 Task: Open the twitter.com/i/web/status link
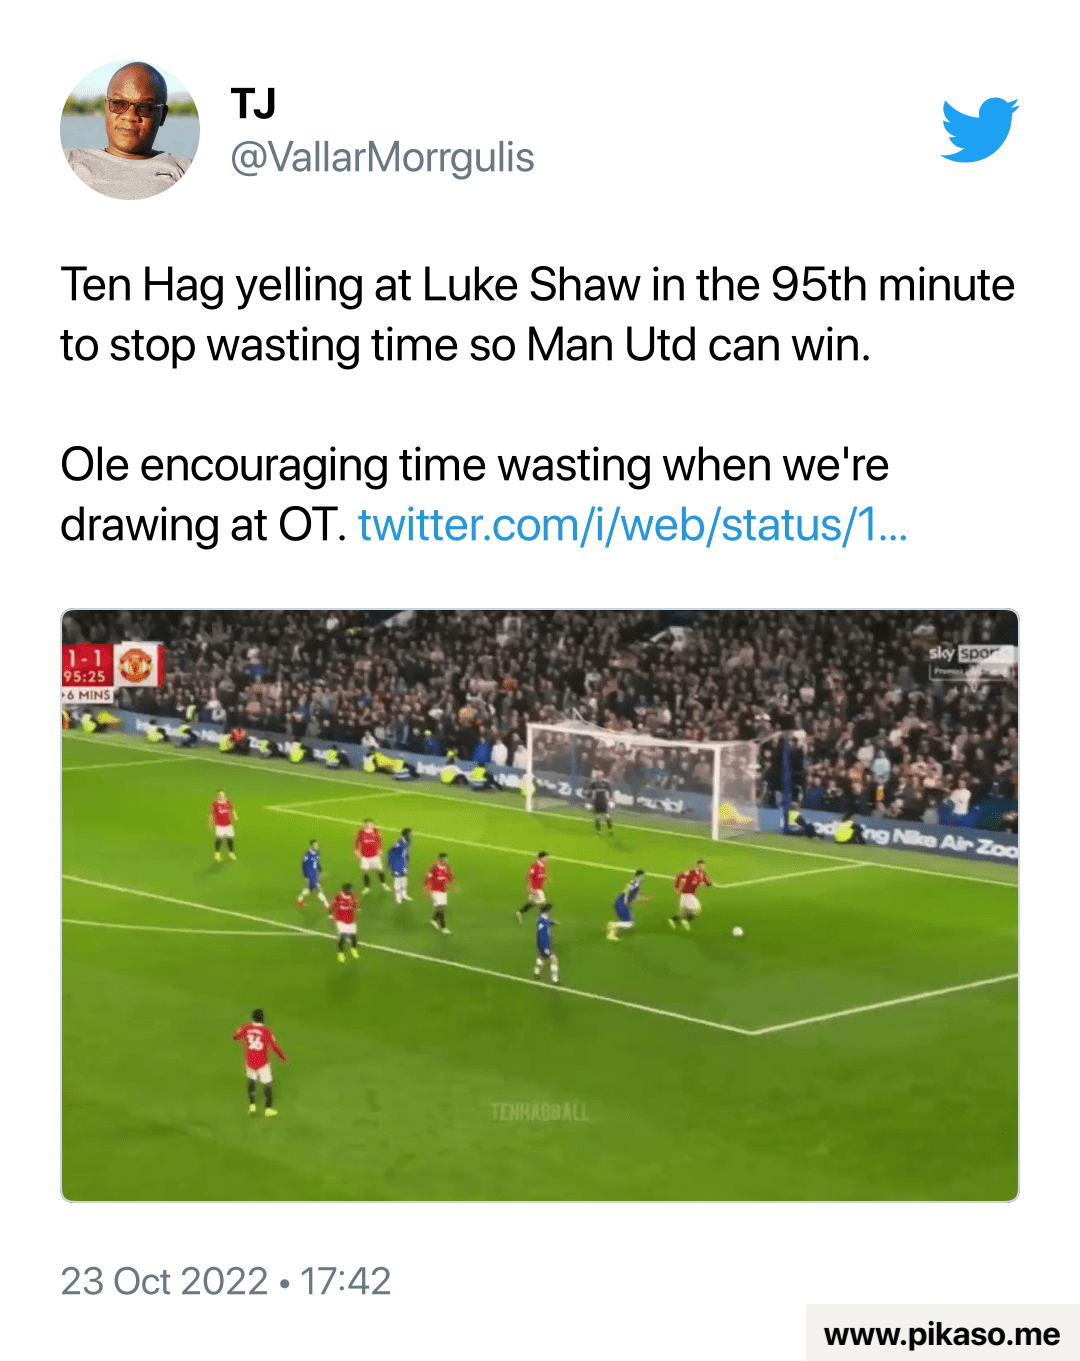[x=632, y=525]
